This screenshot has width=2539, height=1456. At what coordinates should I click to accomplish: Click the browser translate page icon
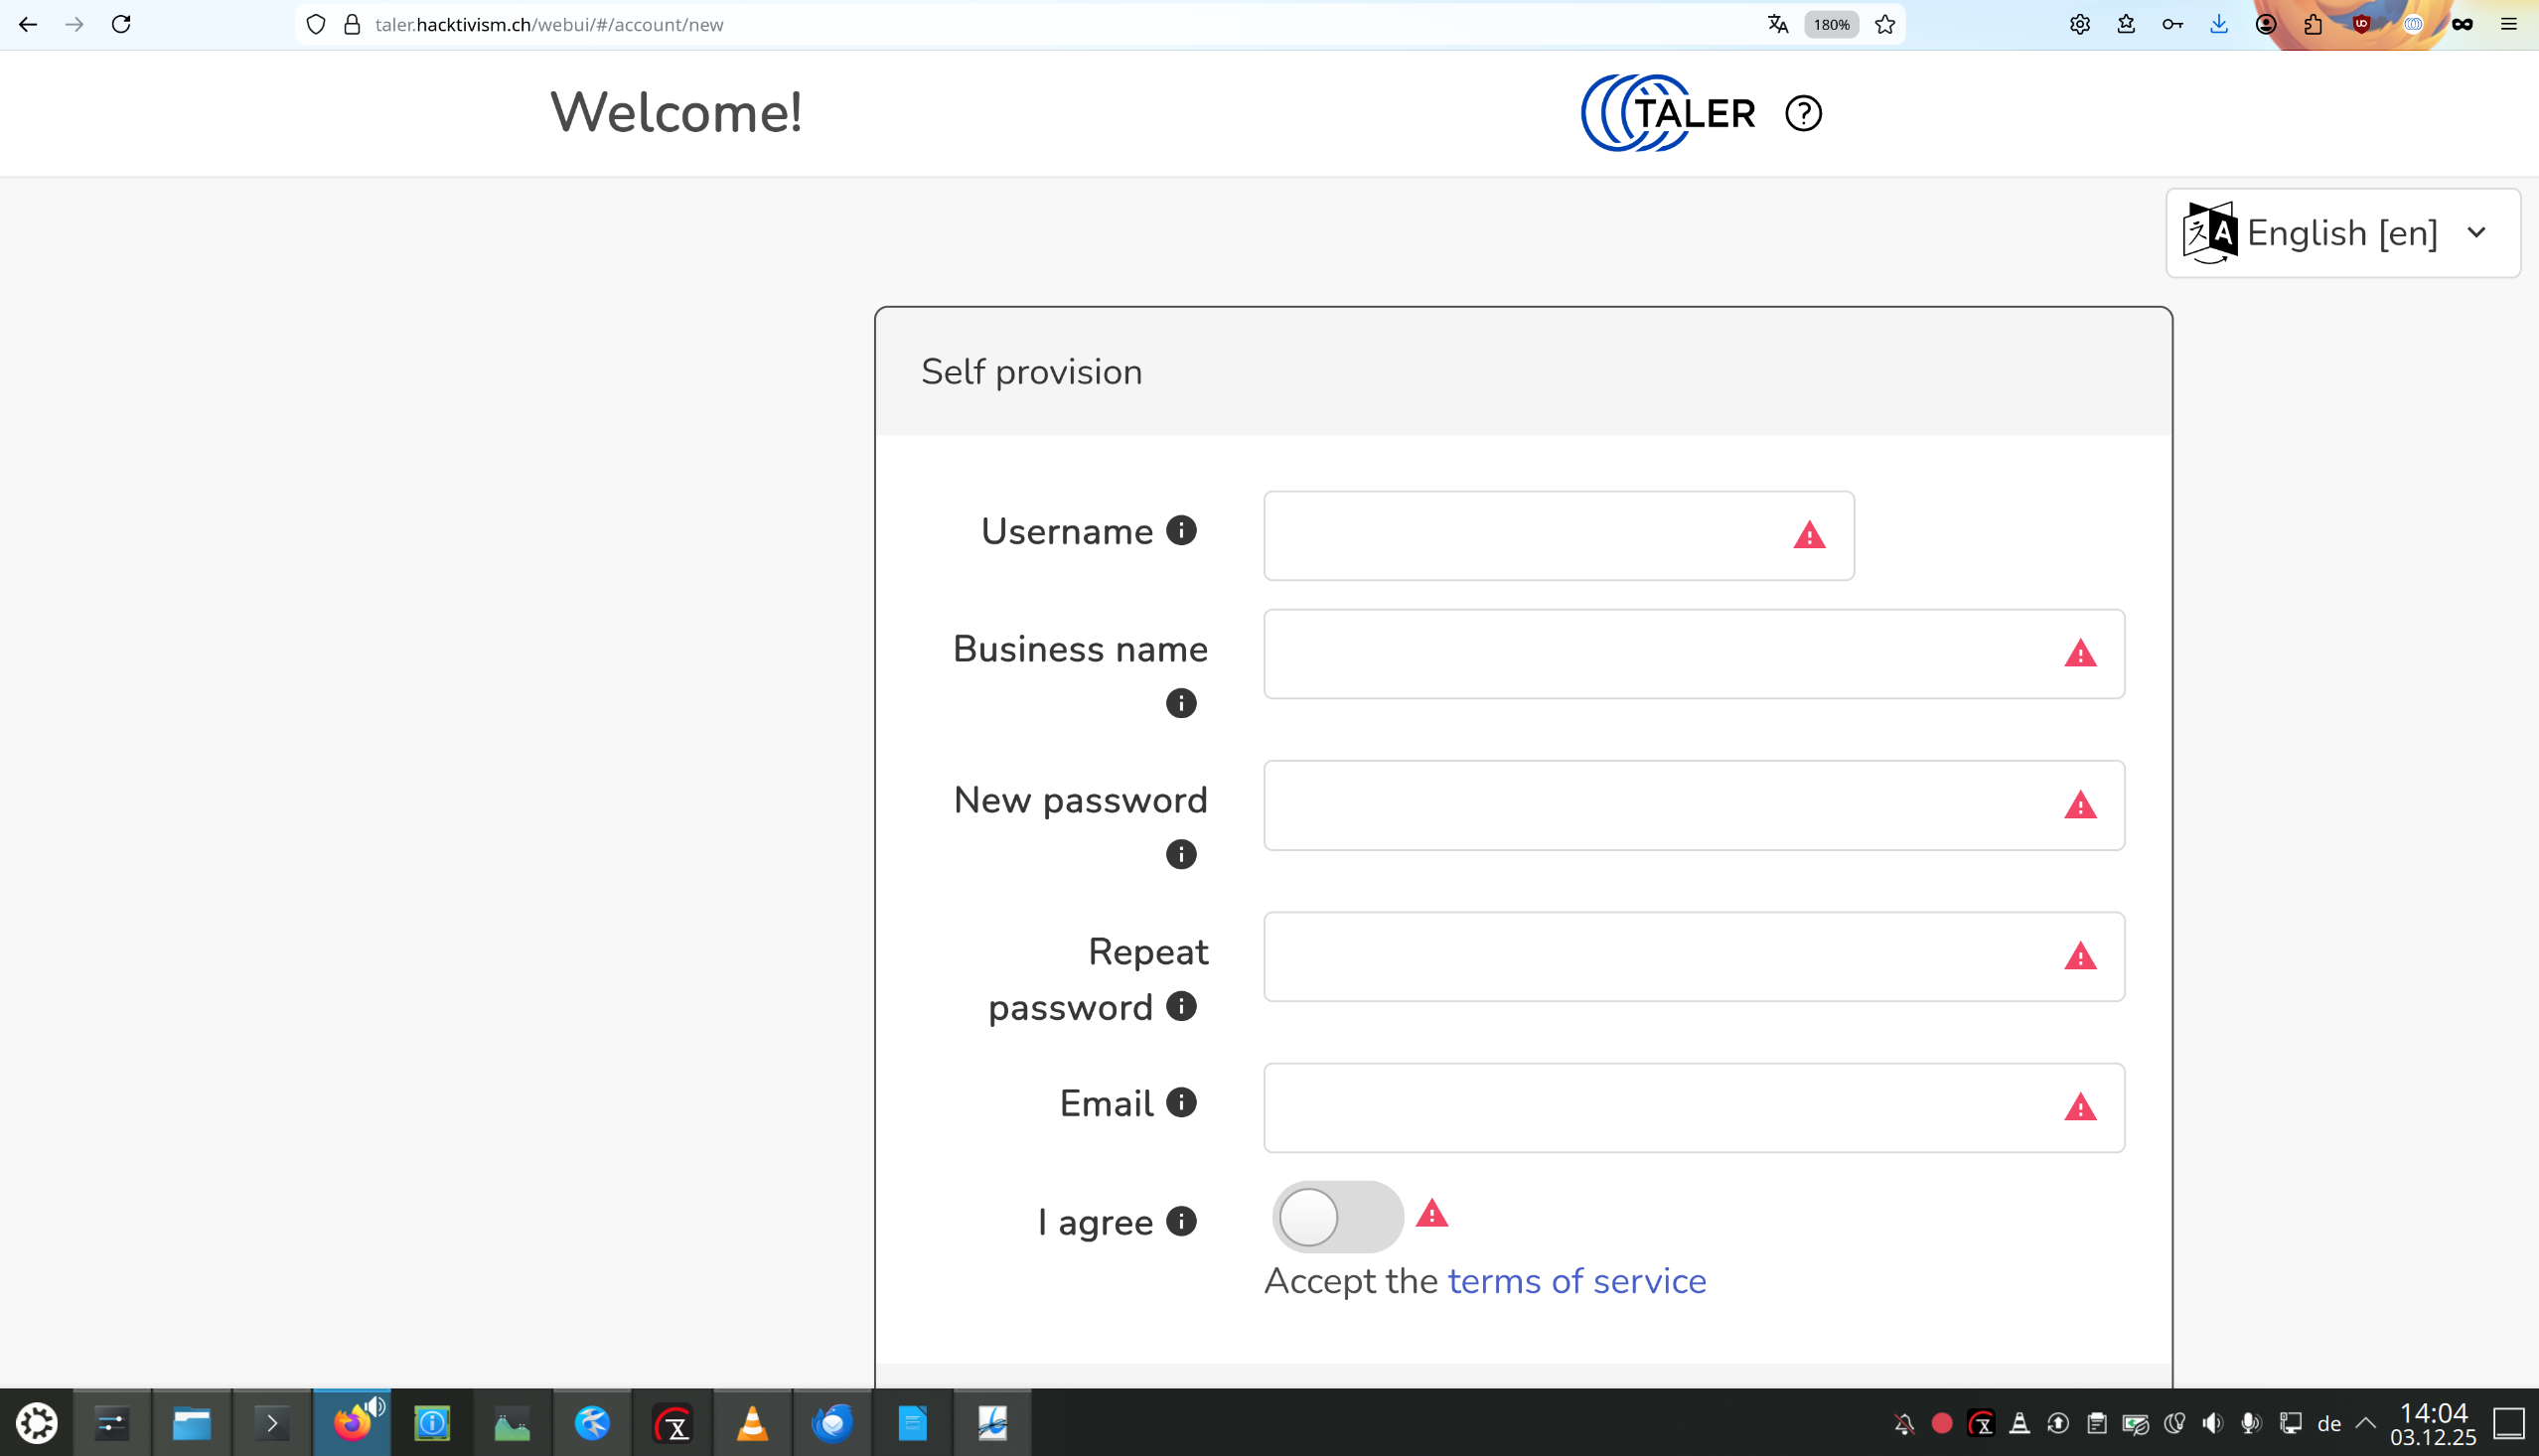[x=1777, y=24]
